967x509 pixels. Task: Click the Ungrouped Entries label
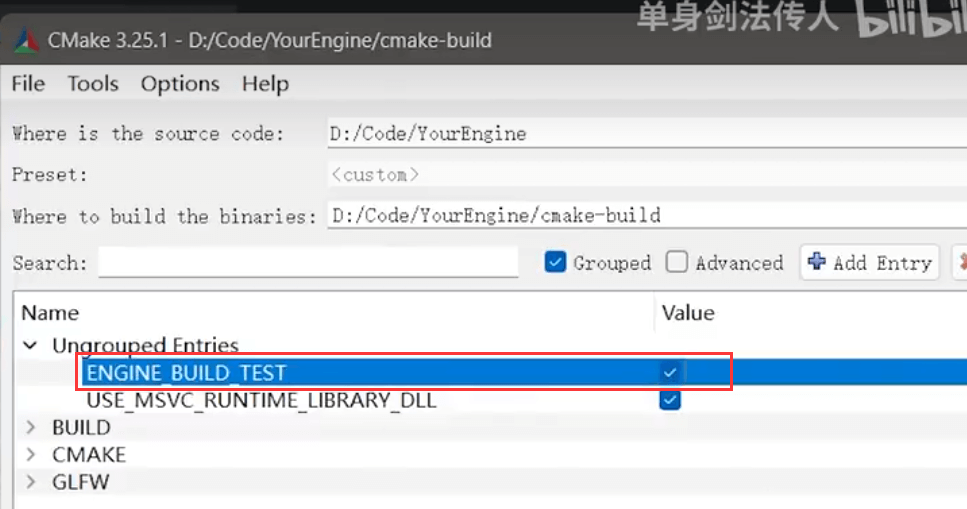coord(146,345)
